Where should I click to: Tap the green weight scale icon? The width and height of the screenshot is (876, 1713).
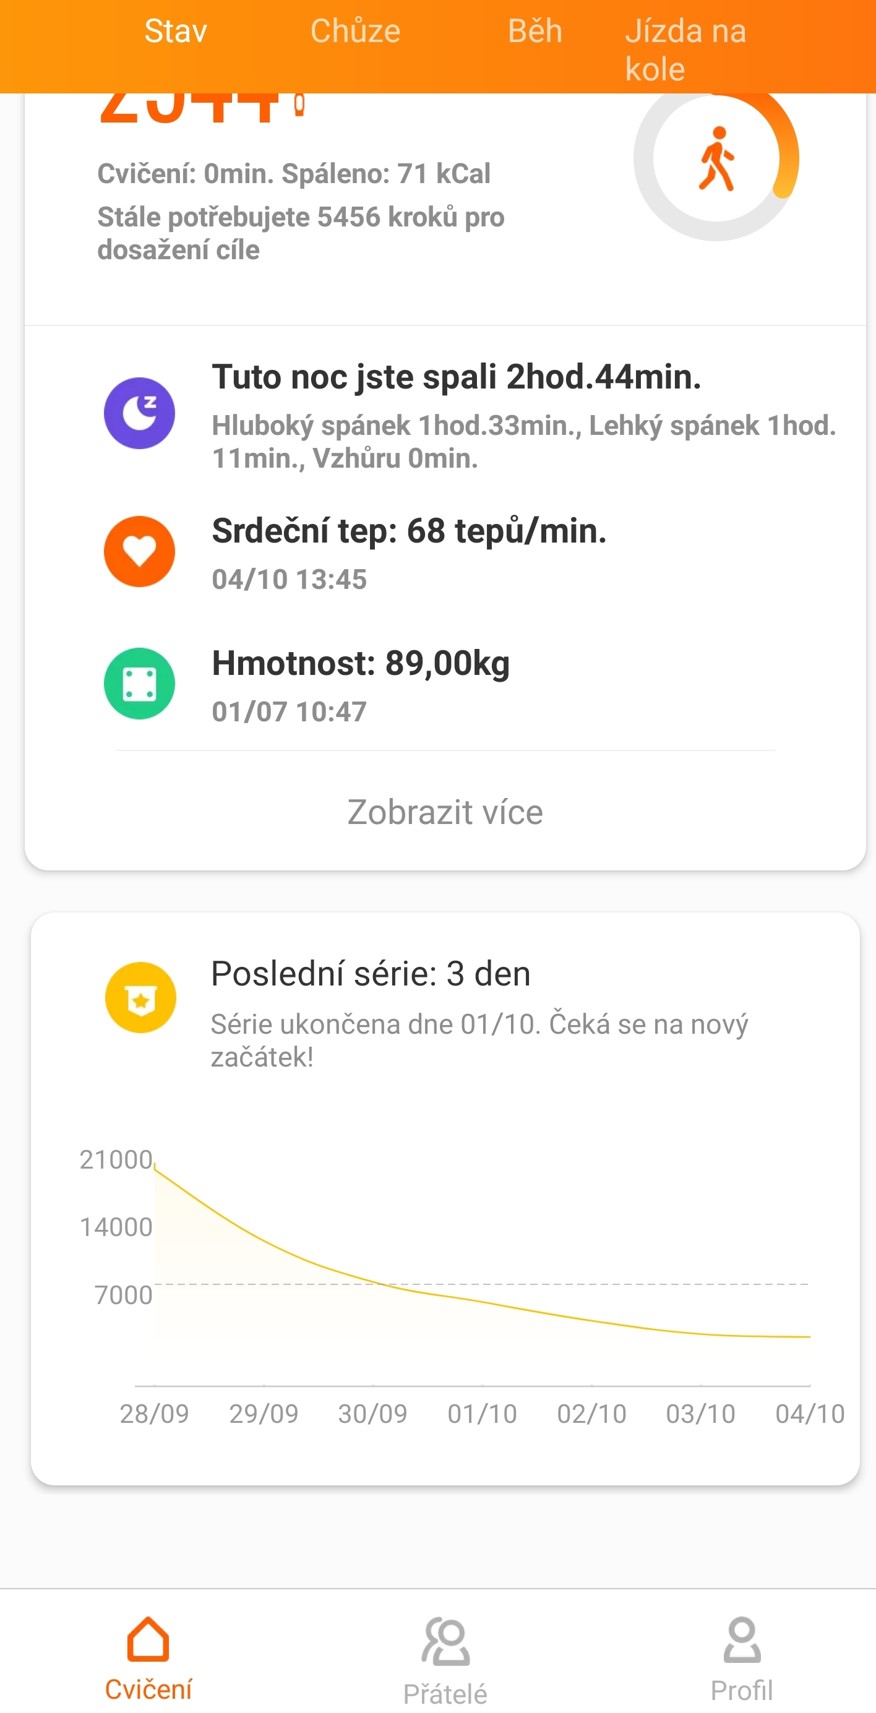[x=140, y=684]
